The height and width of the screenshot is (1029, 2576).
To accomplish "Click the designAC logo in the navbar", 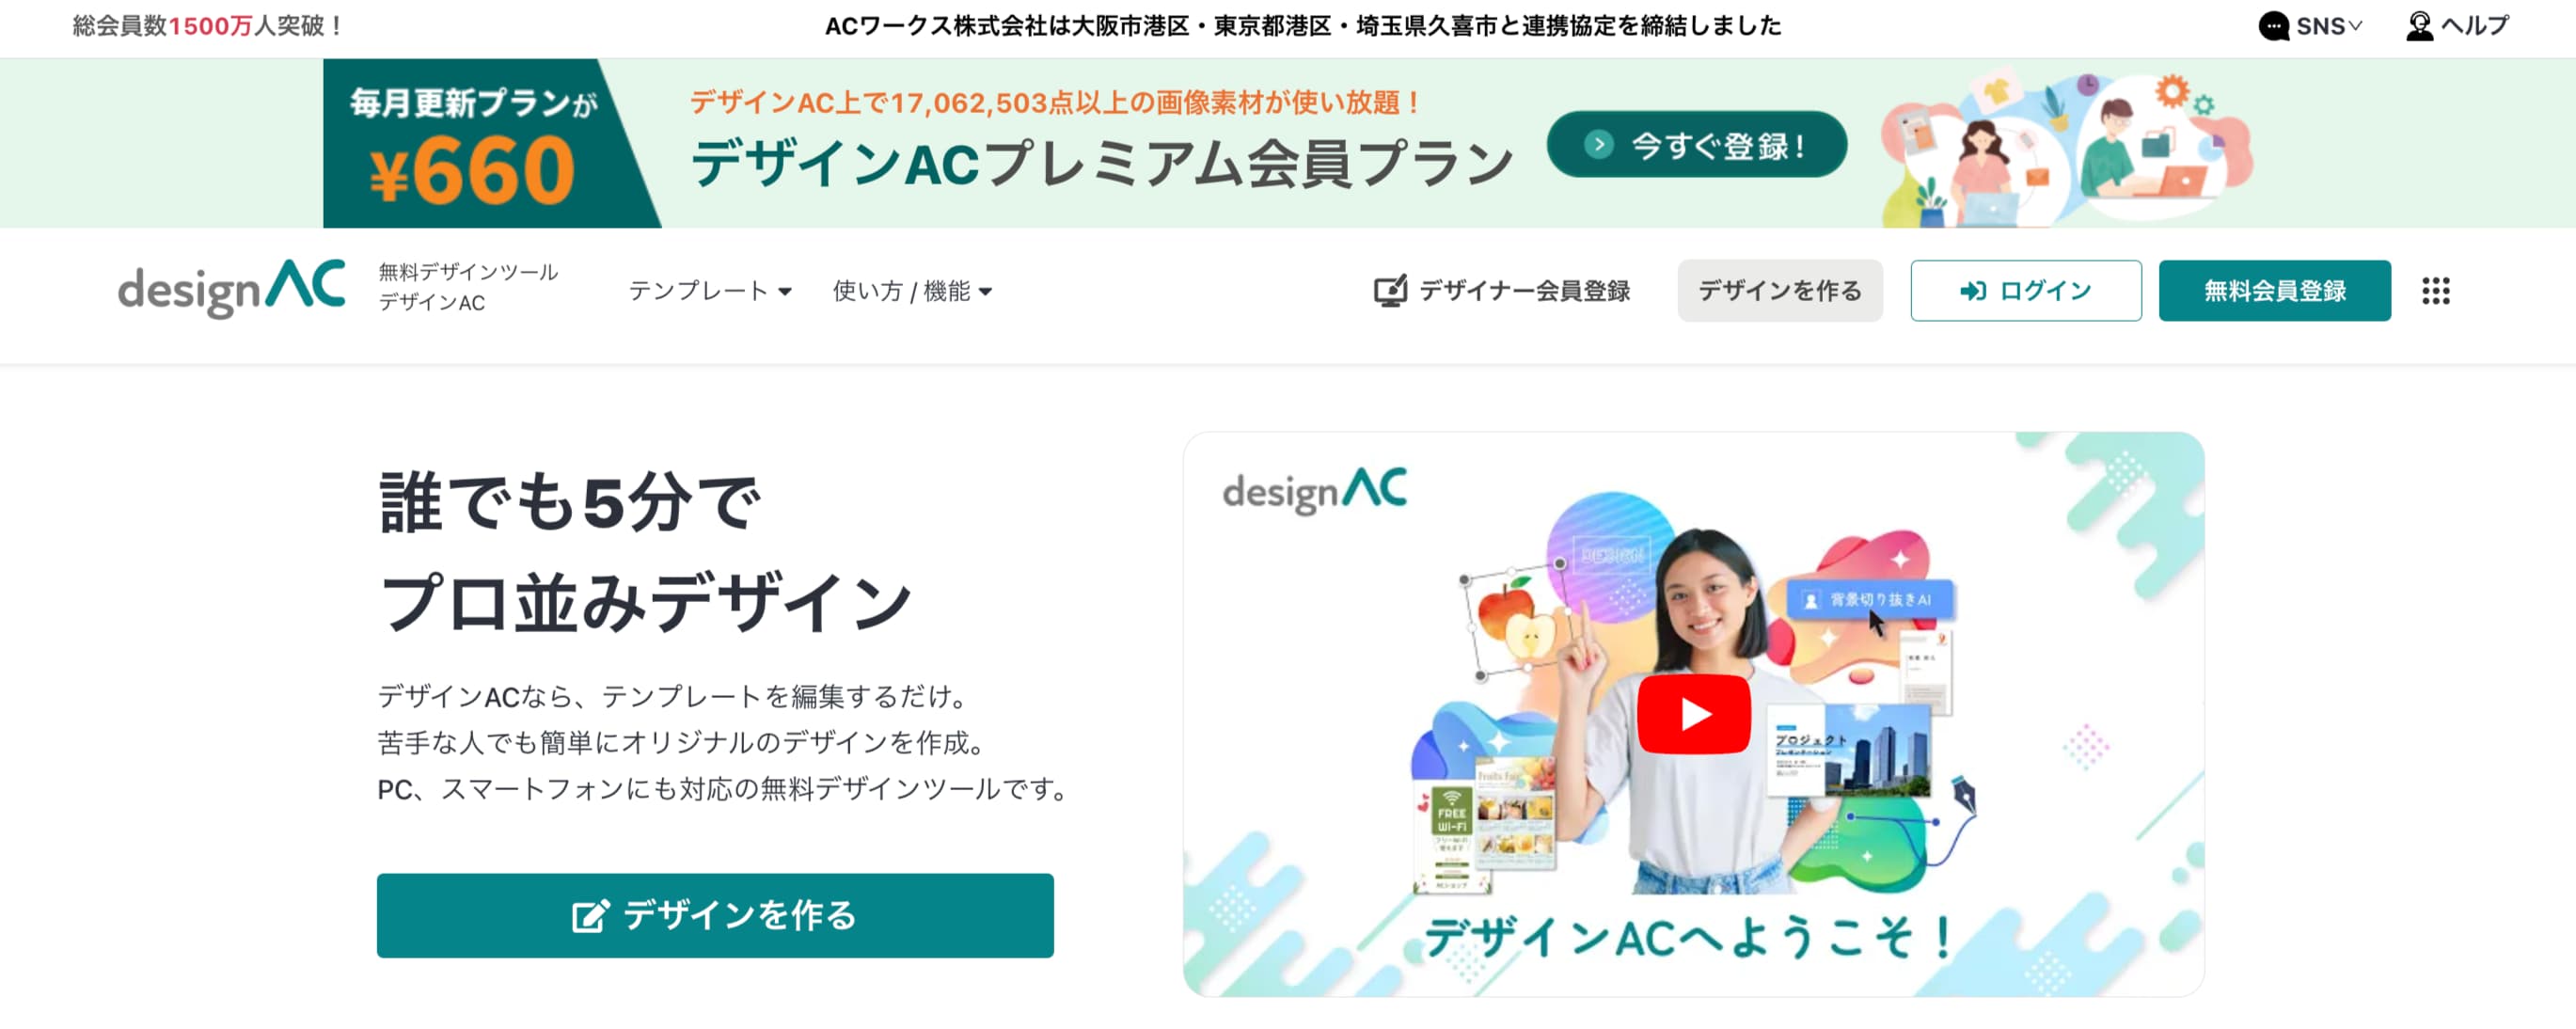I will (231, 290).
